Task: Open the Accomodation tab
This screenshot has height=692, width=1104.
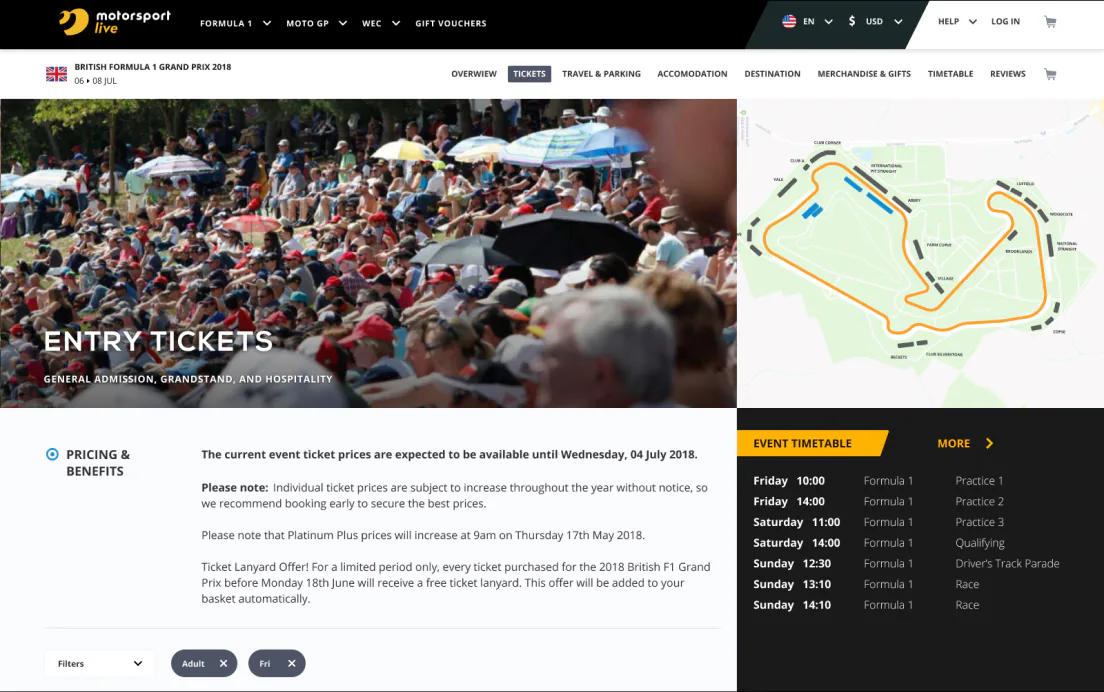Action: pyautogui.click(x=692, y=74)
